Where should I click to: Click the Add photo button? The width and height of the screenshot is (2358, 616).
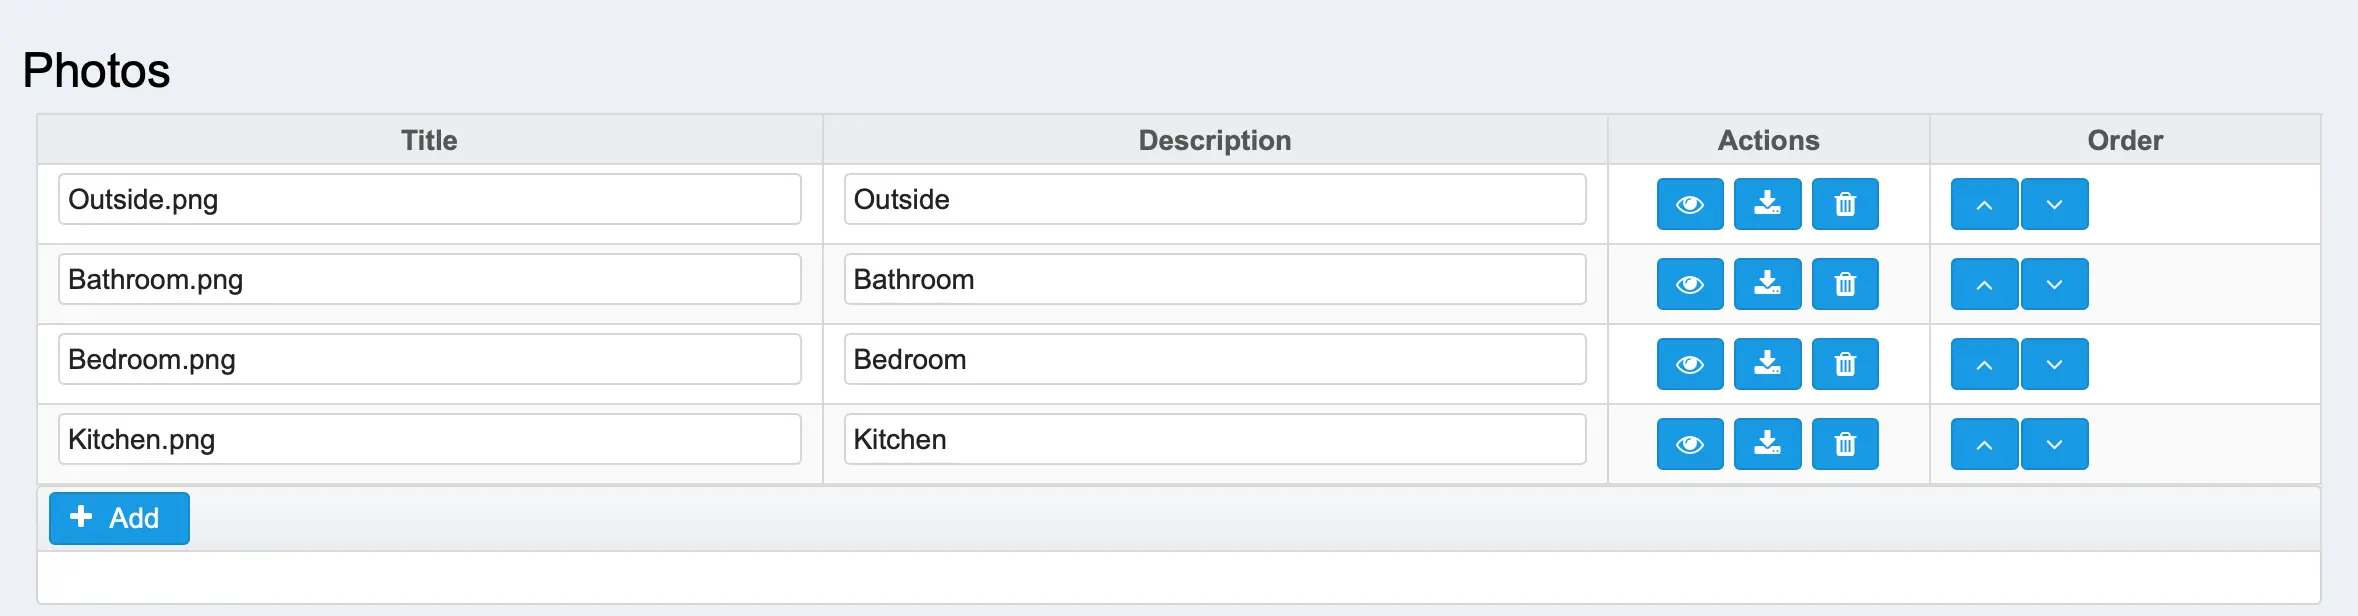tap(119, 518)
